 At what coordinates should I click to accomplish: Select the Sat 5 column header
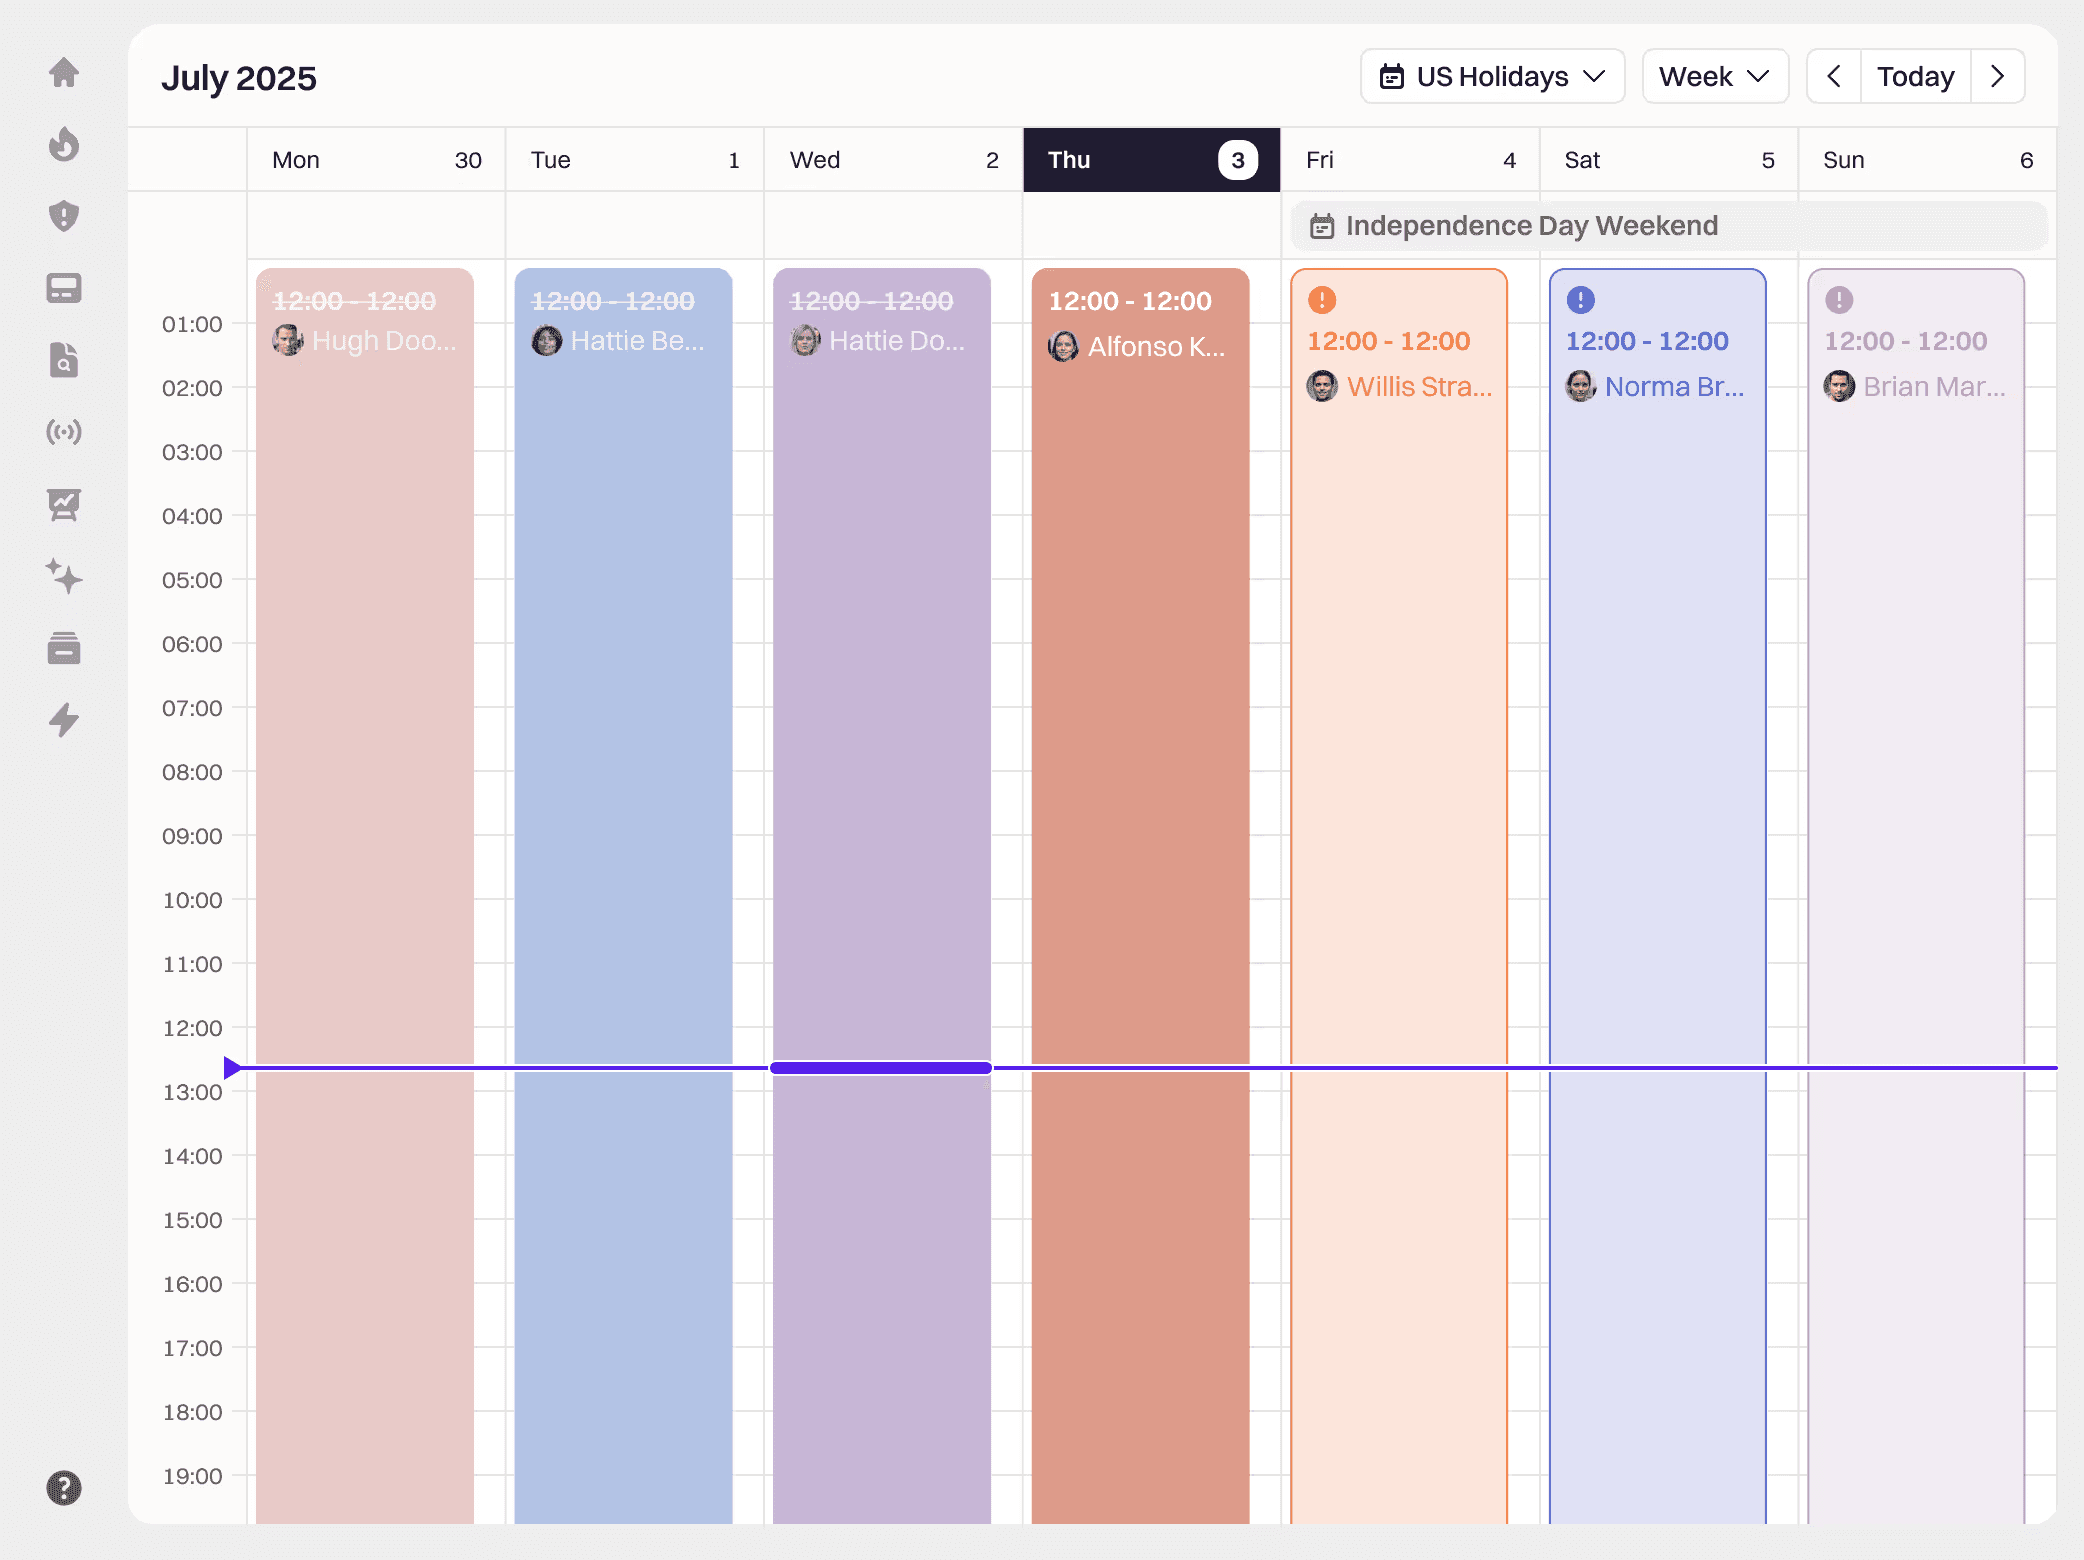click(1668, 159)
